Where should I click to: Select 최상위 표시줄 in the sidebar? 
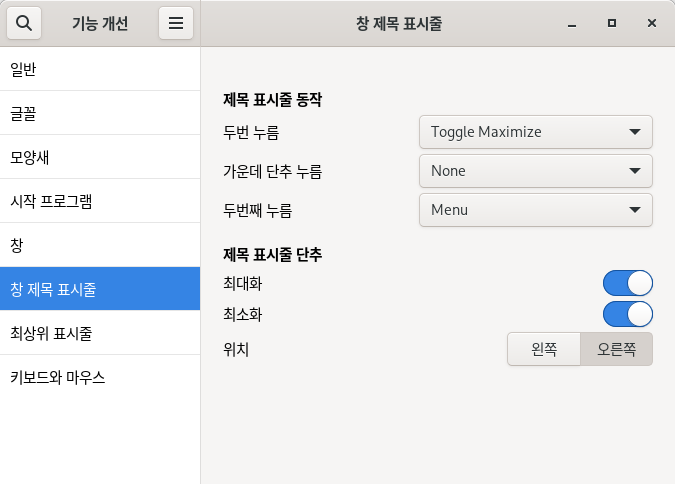(x=100, y=333)
